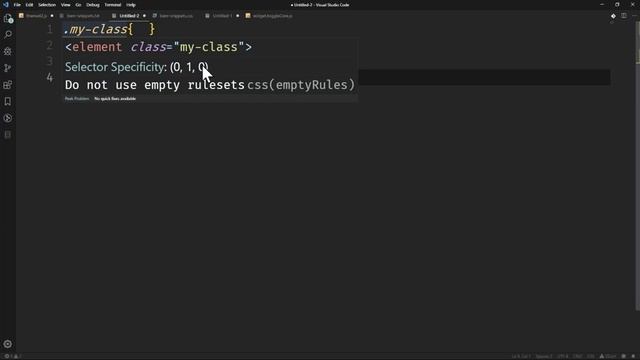This screenshot has height=360, width=640.
Task: Open the Explorer view in activity bar
Action: coord(8,18)
